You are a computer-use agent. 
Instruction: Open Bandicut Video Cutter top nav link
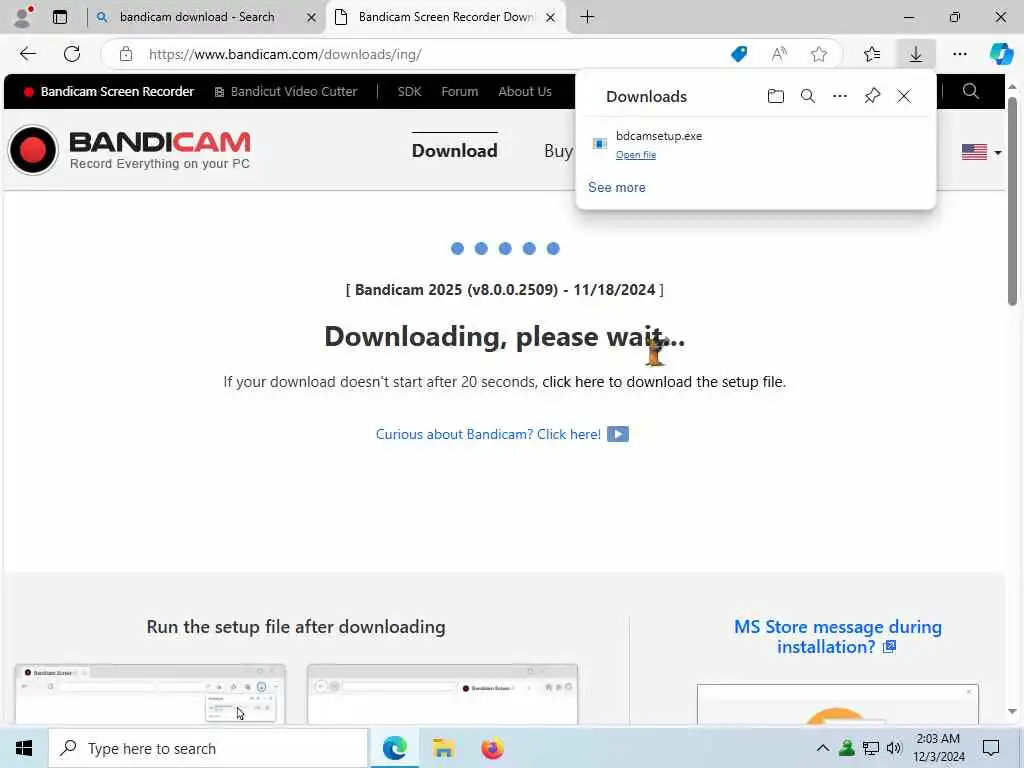pyautogui.click(x=286, y=92)
